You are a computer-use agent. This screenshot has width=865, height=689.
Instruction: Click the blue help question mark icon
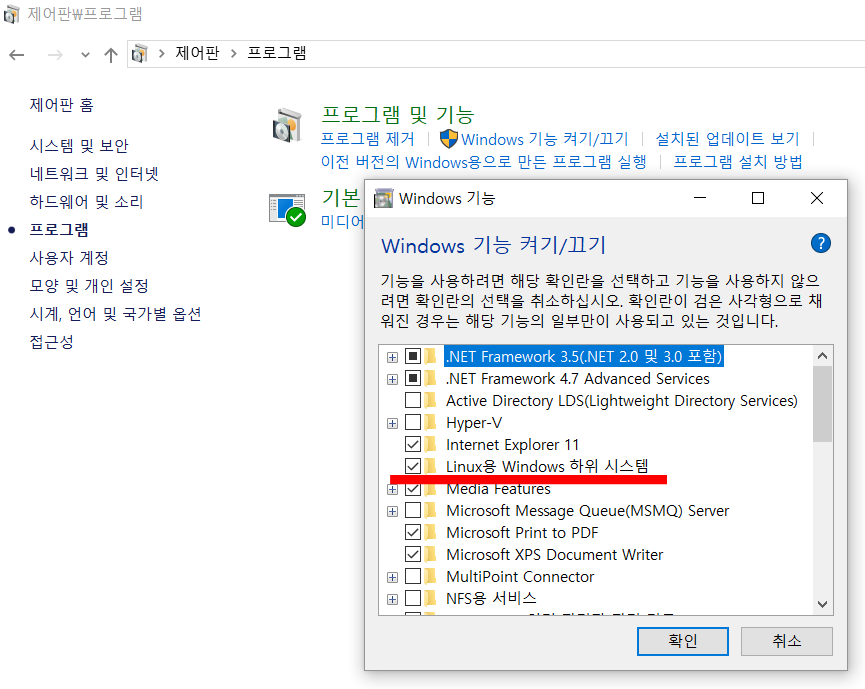tap(821, 243)
